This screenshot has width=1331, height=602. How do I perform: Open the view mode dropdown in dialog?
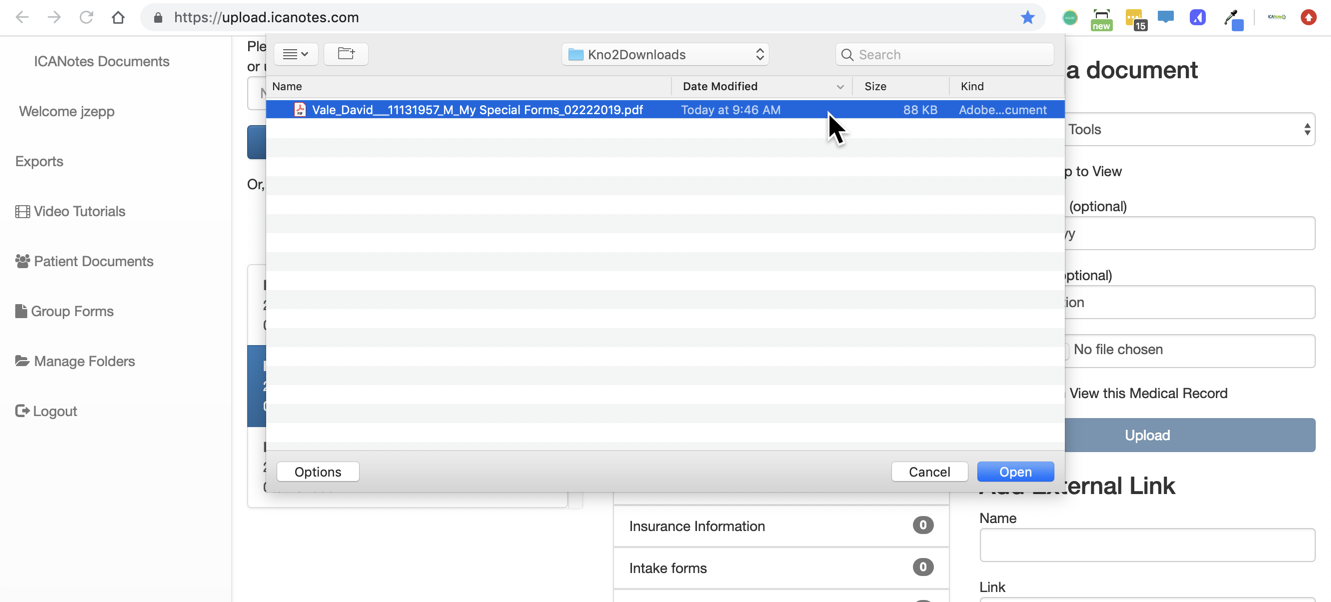[296, 54]
